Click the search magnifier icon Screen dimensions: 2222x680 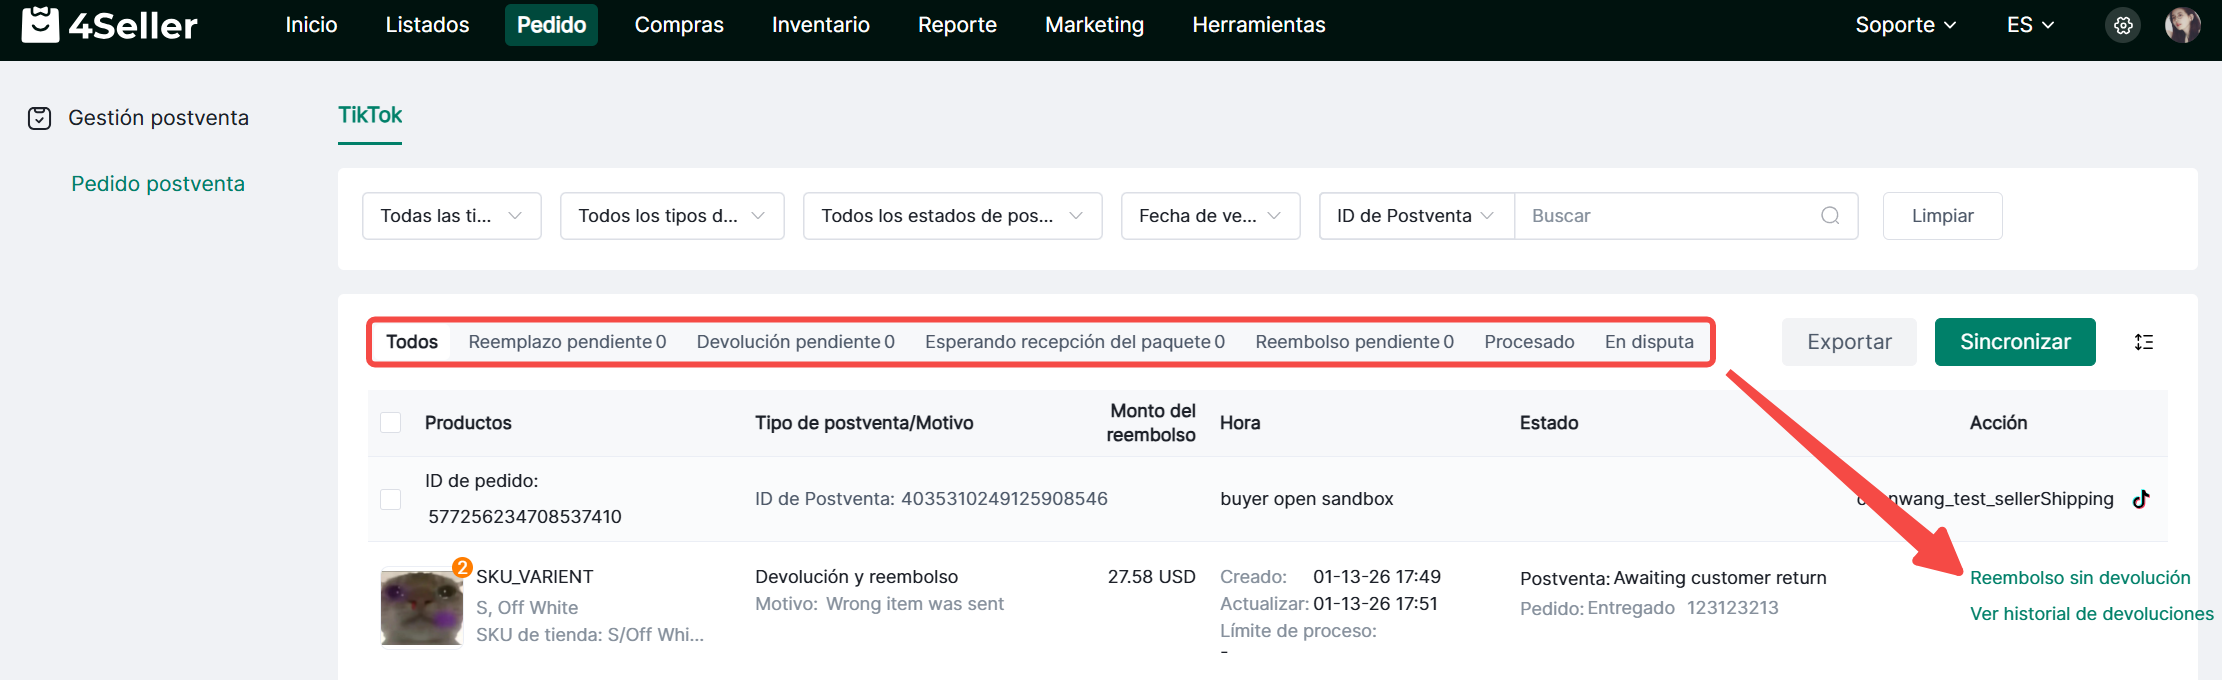click(x=1830, y=216)
